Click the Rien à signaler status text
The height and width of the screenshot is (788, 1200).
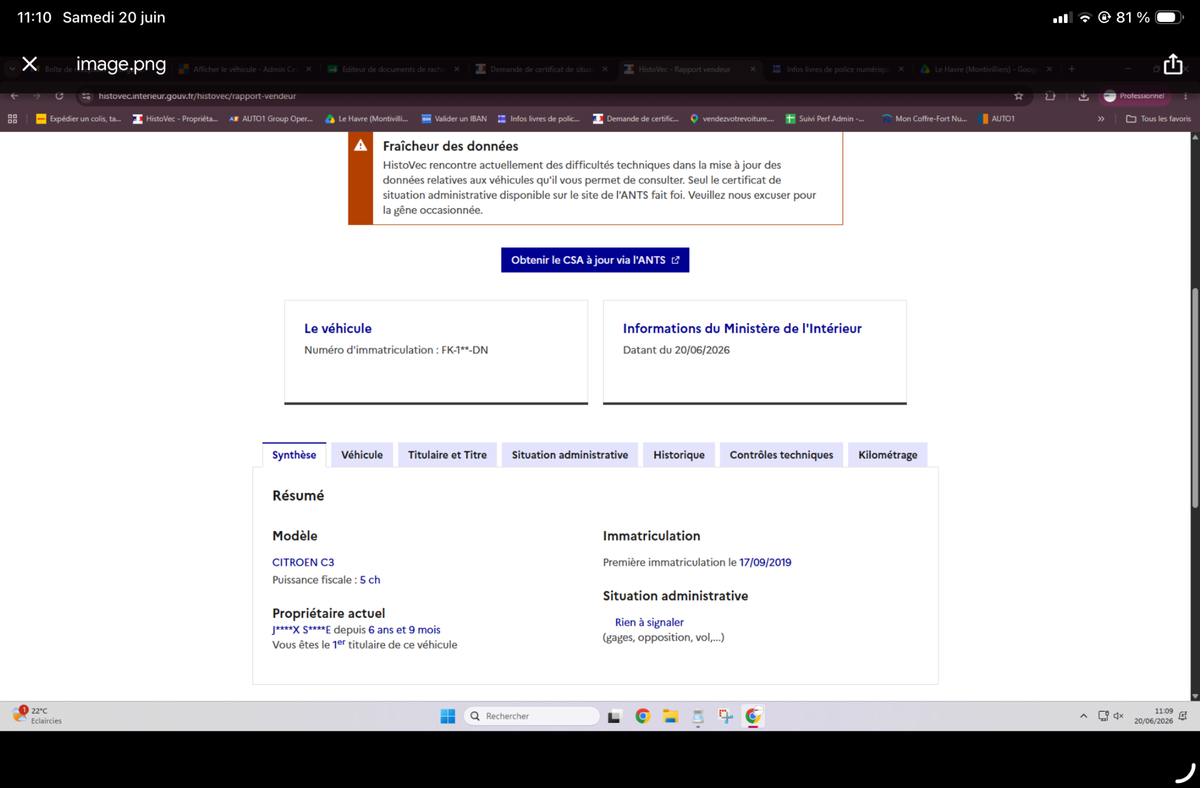click(649, 622)
